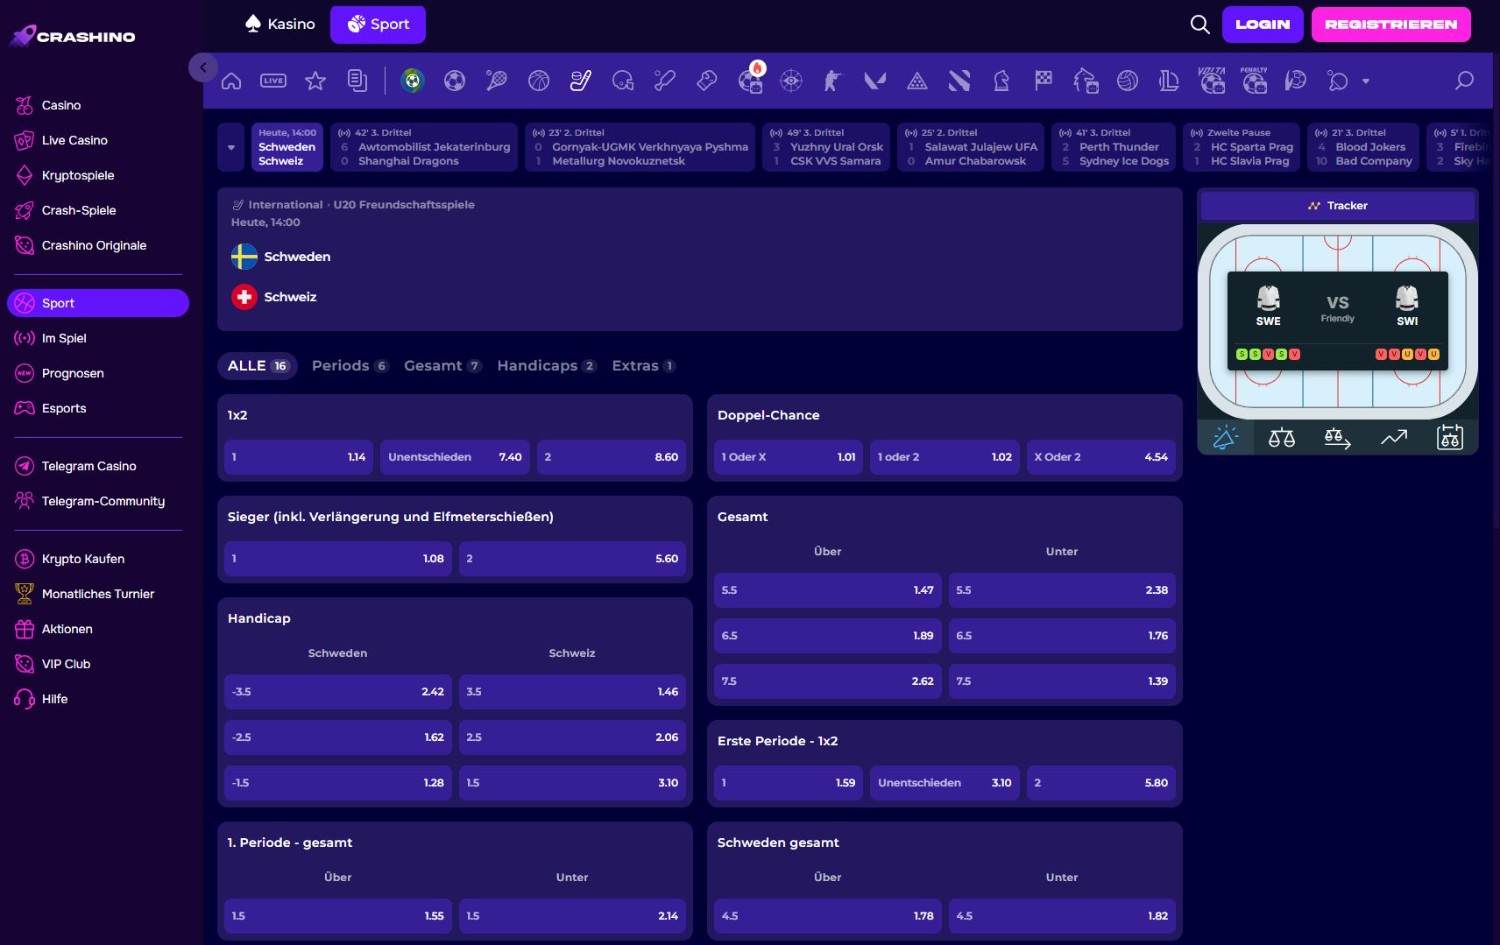Expand the live matches dropdown arrow
This screenshot has width=1500, height=945.
tap(231, 147)
